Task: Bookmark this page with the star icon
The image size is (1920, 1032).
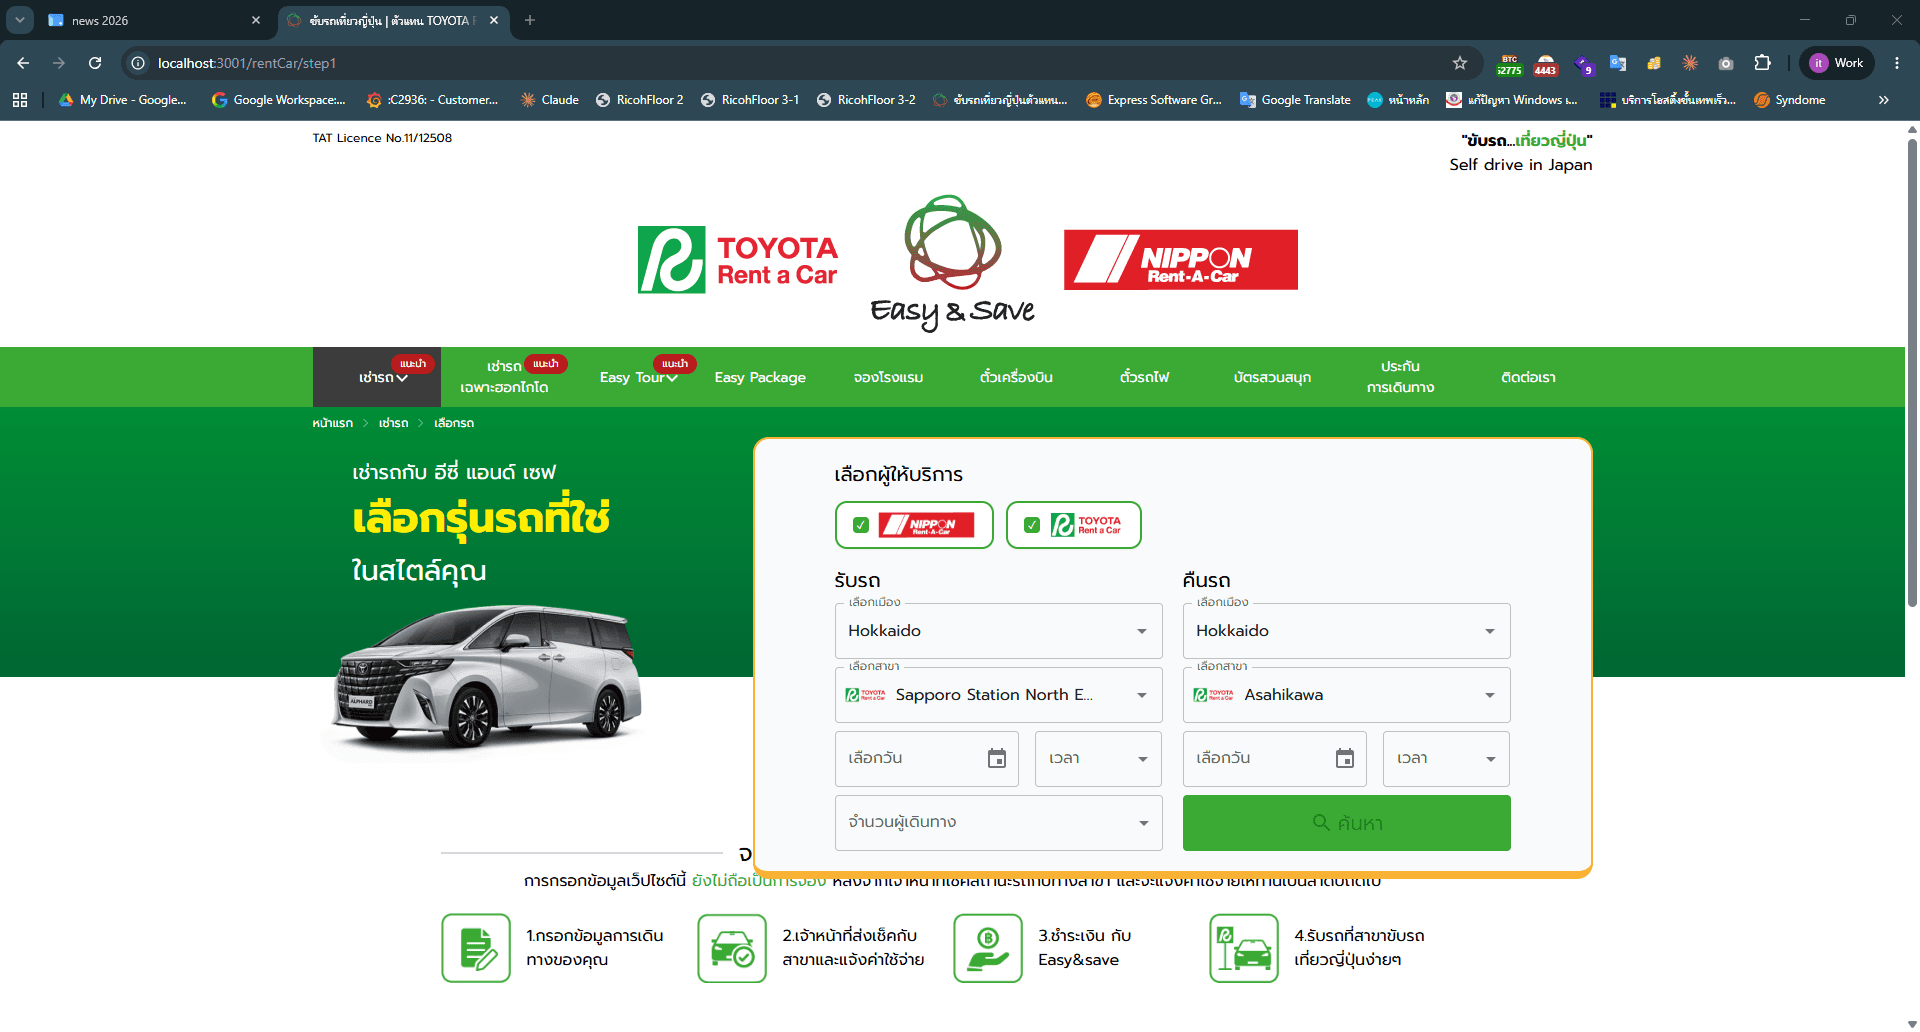Action: (x=1460, y=63)
